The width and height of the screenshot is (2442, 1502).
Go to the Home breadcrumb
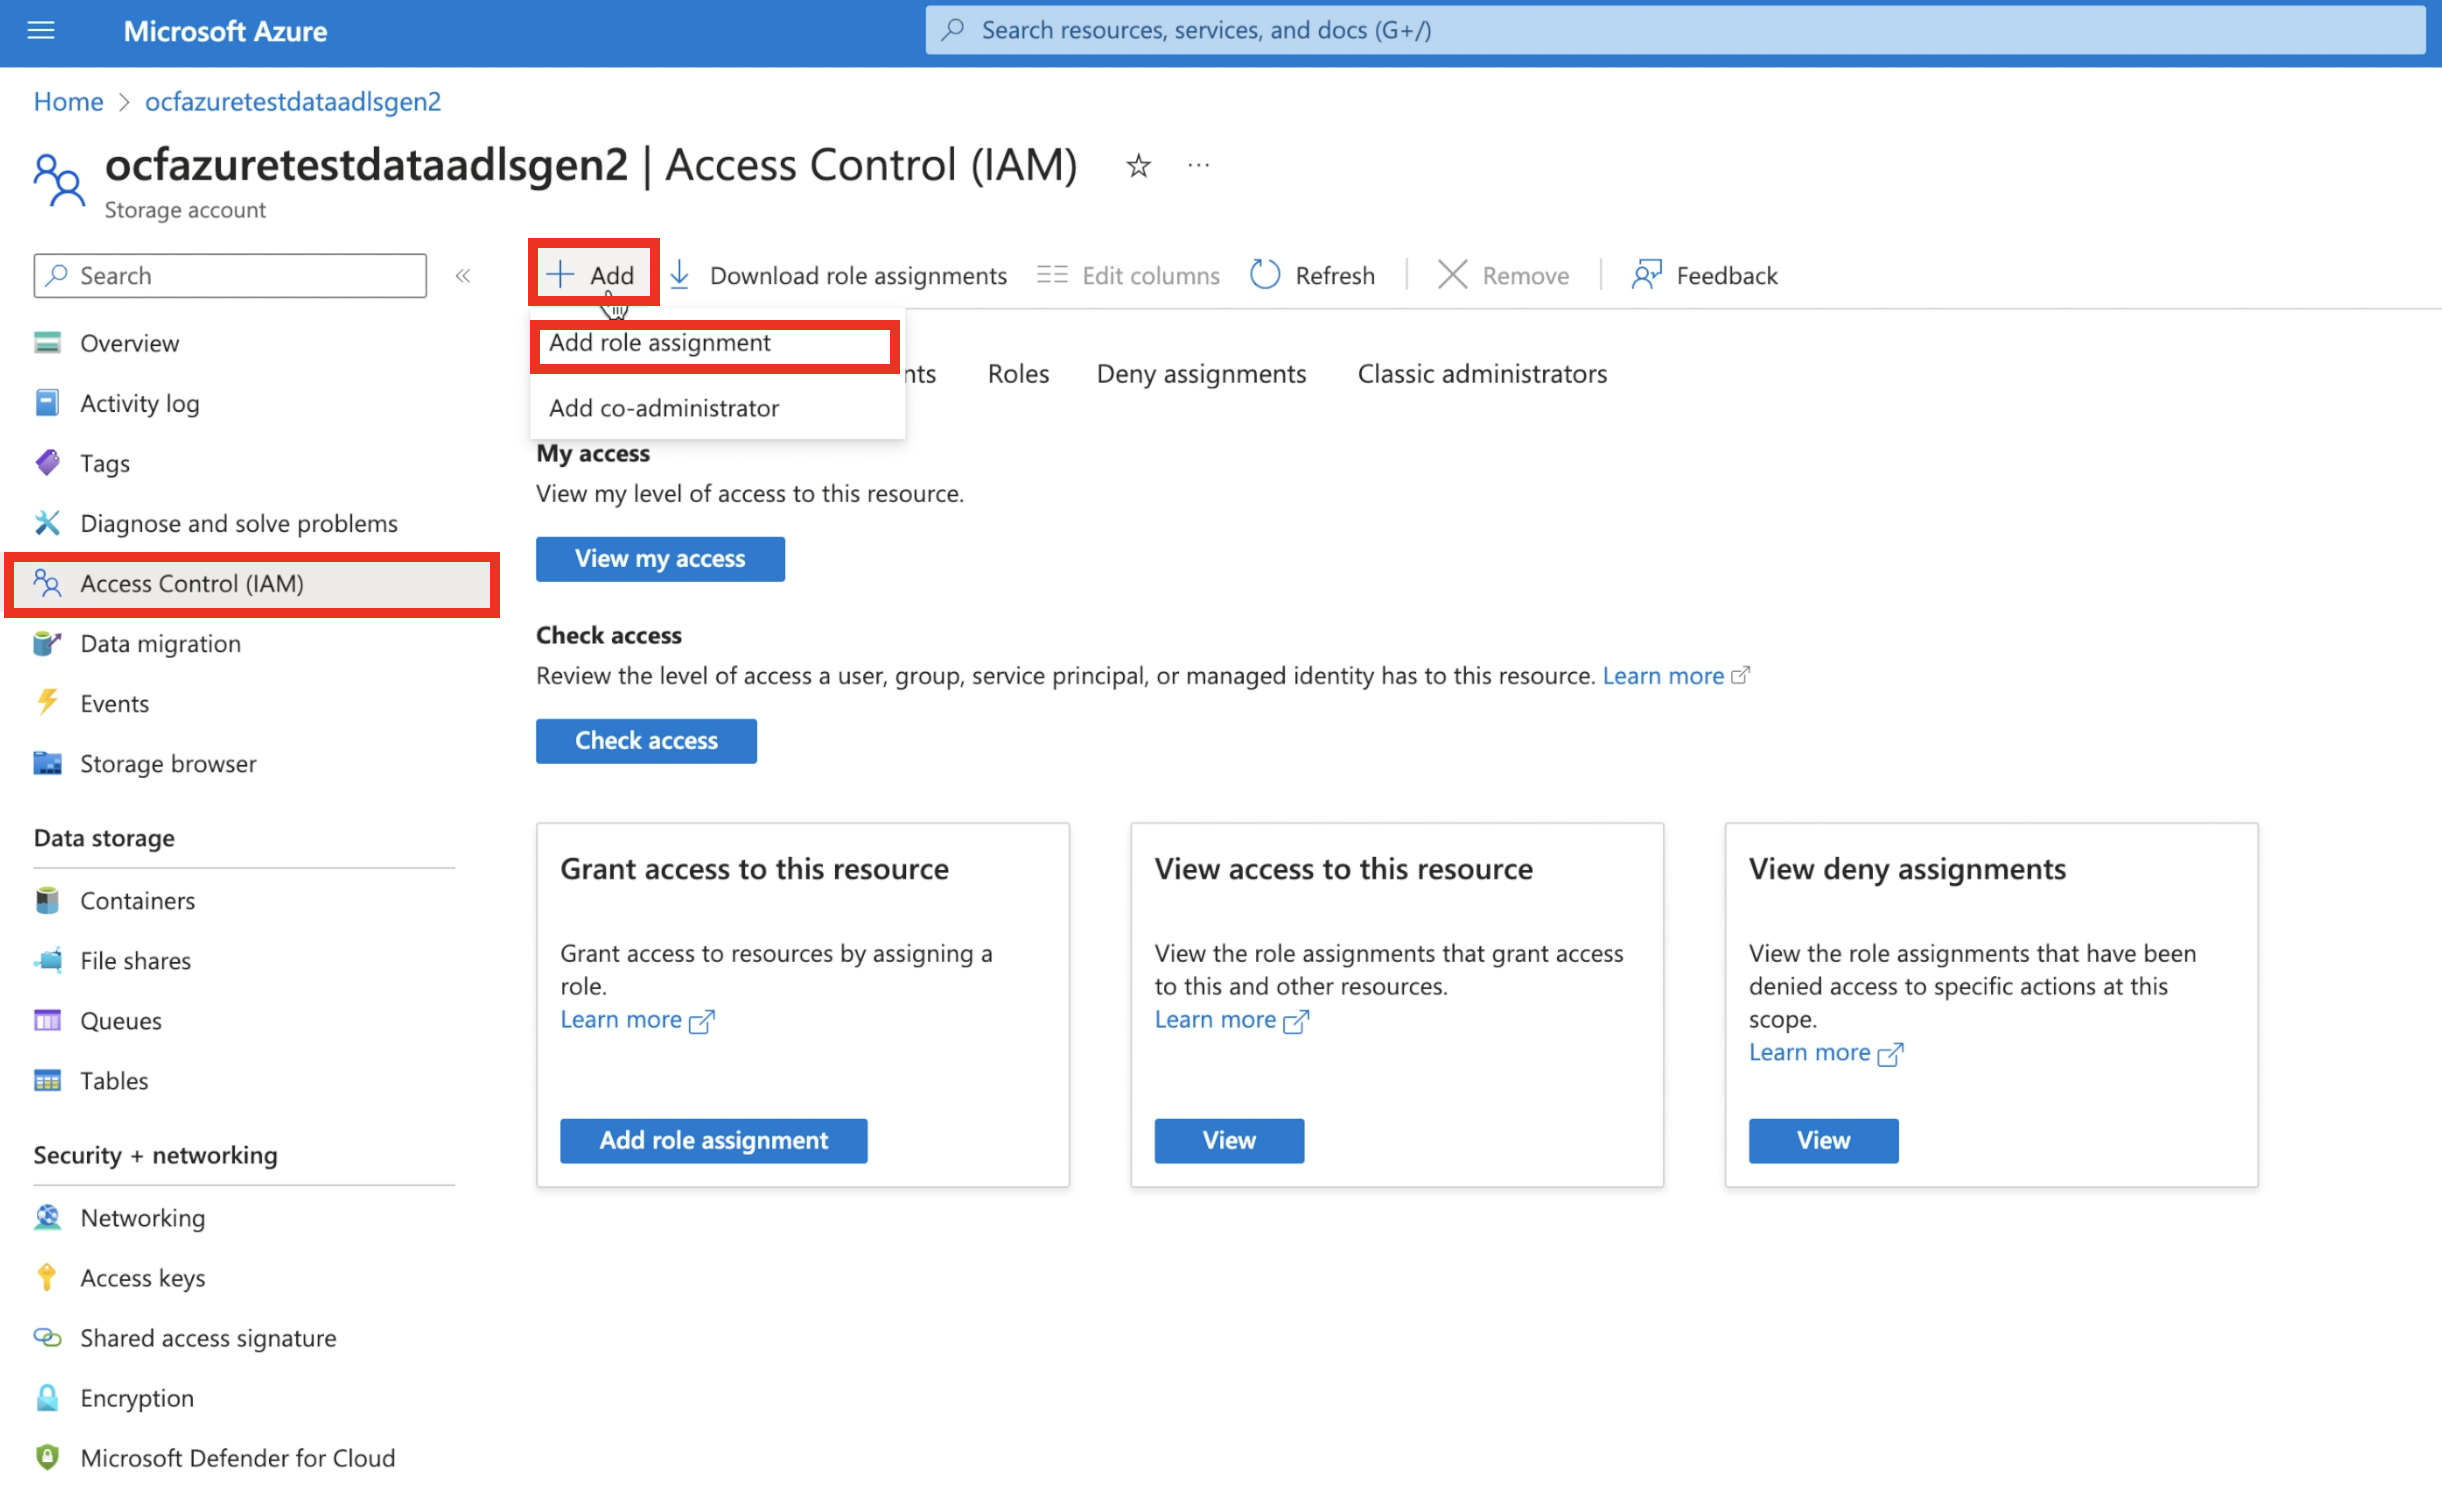[68, 101]
